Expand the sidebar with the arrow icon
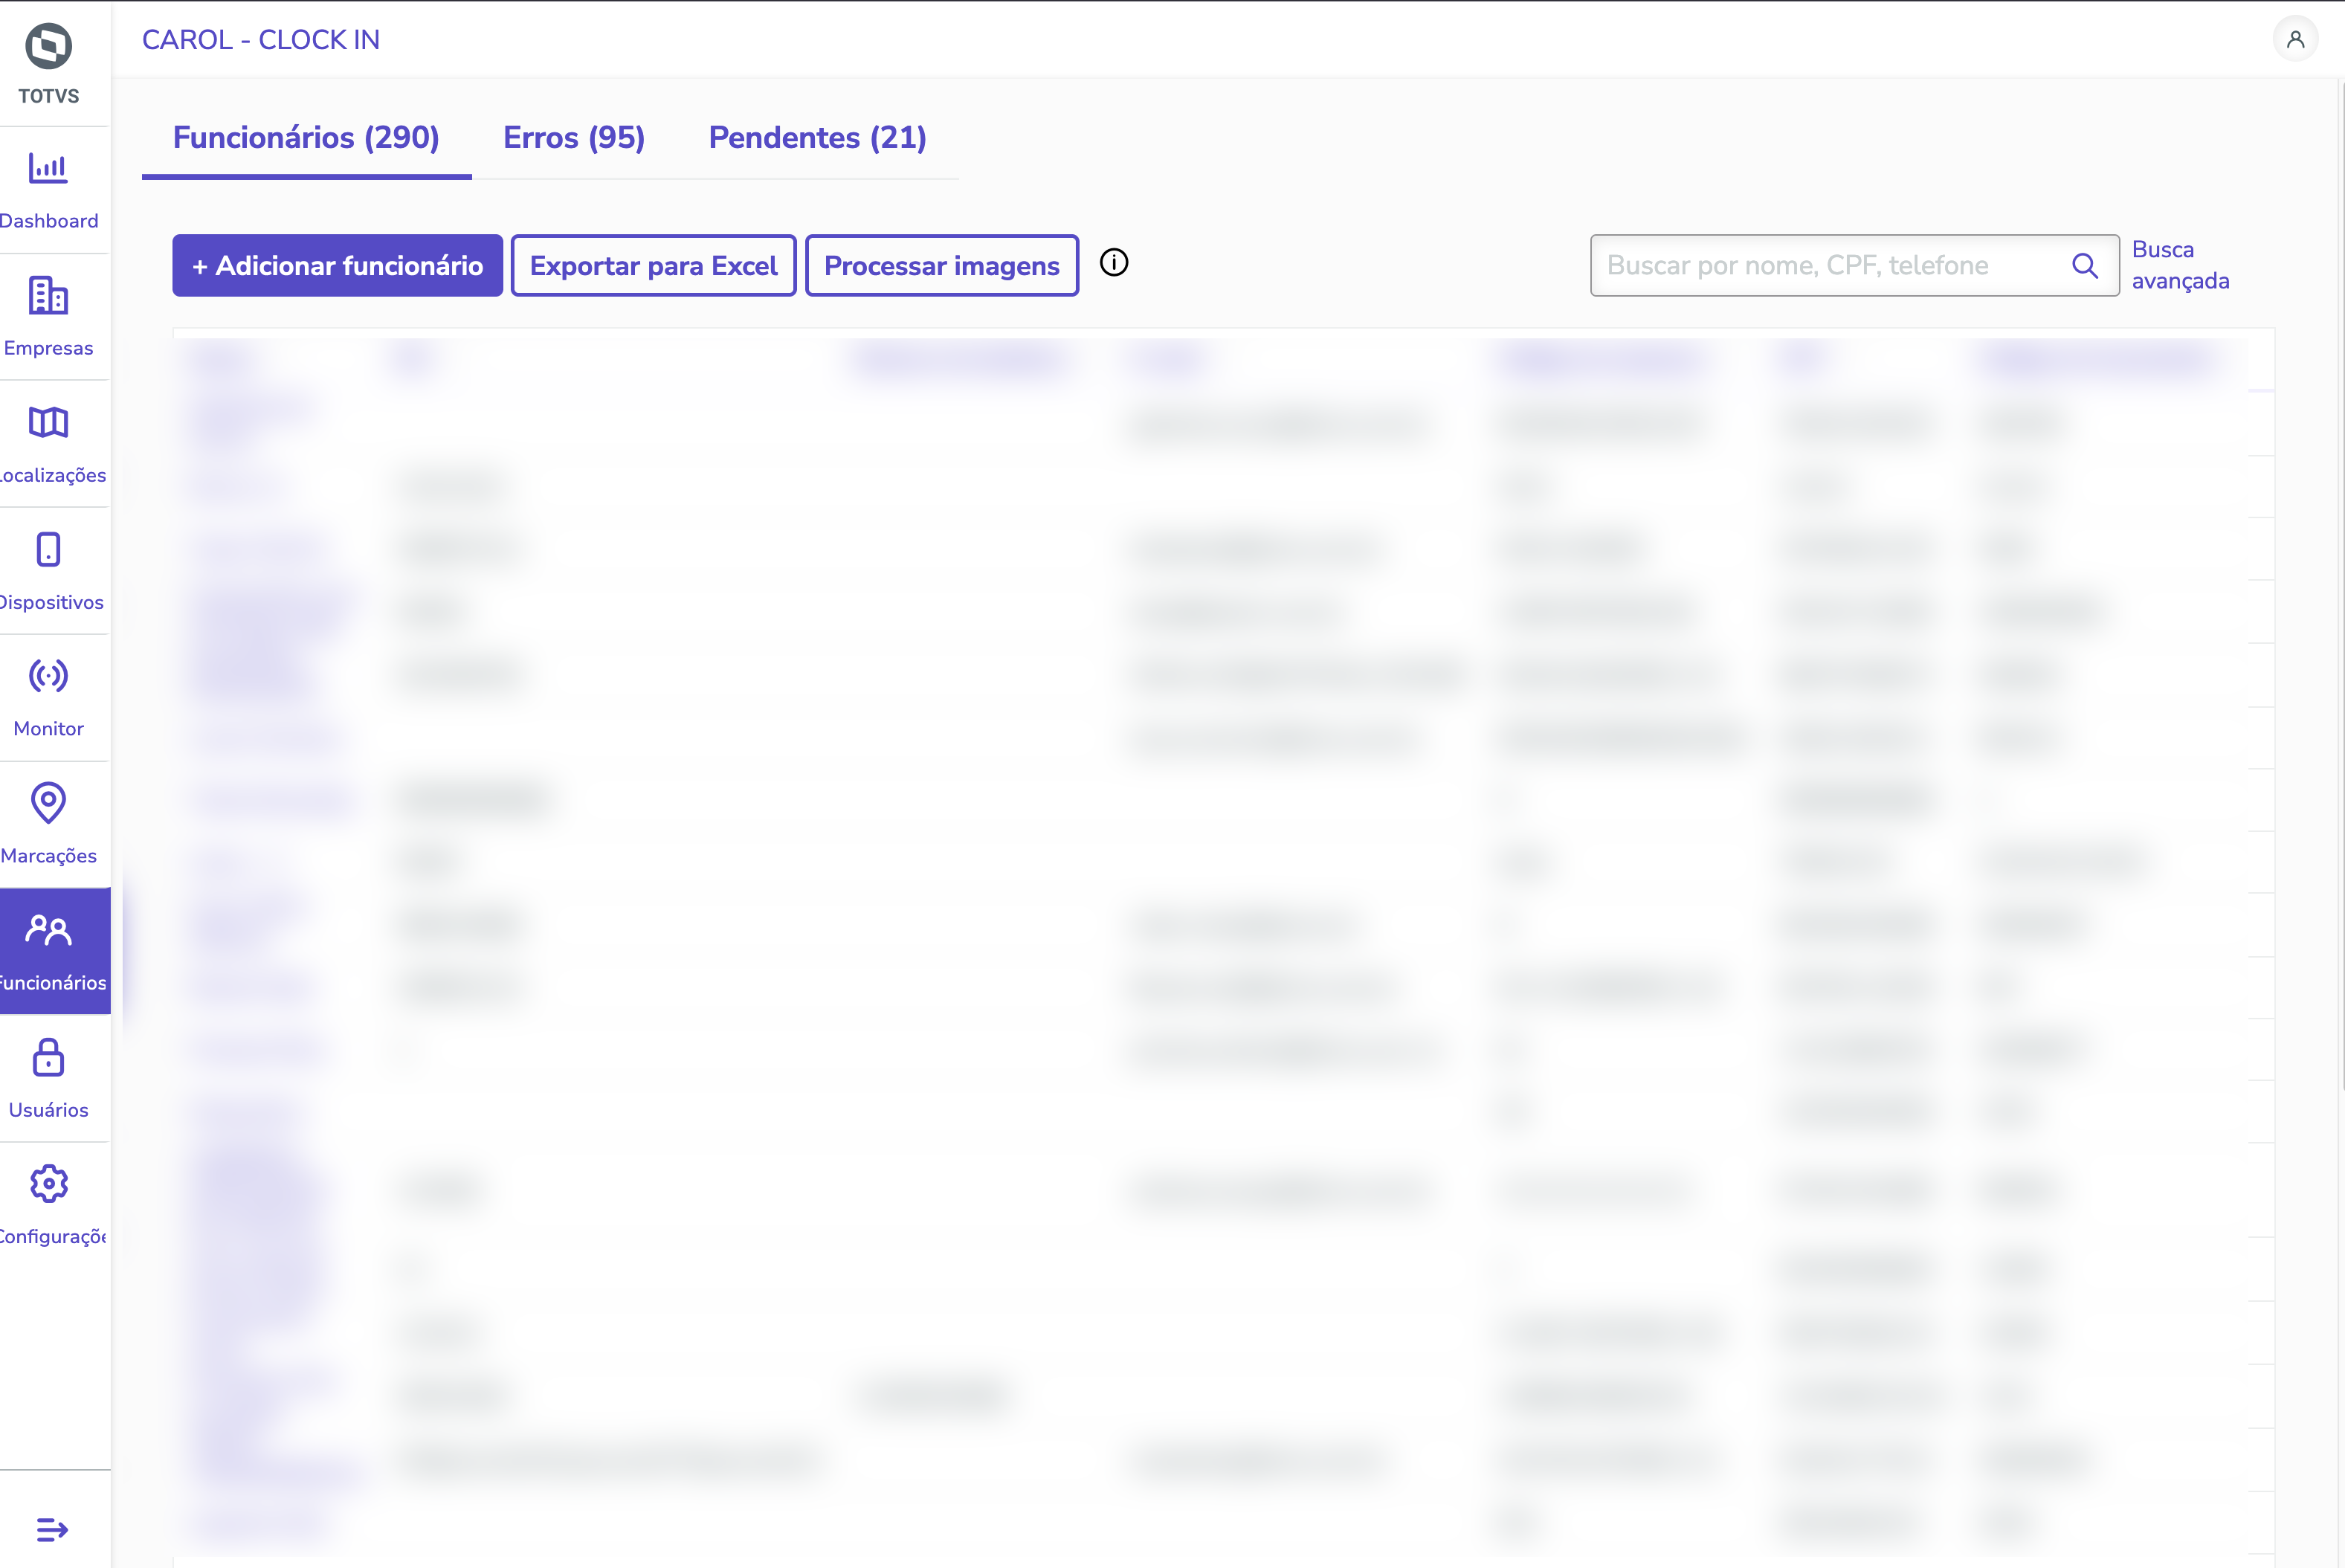 click(52, 1529)
